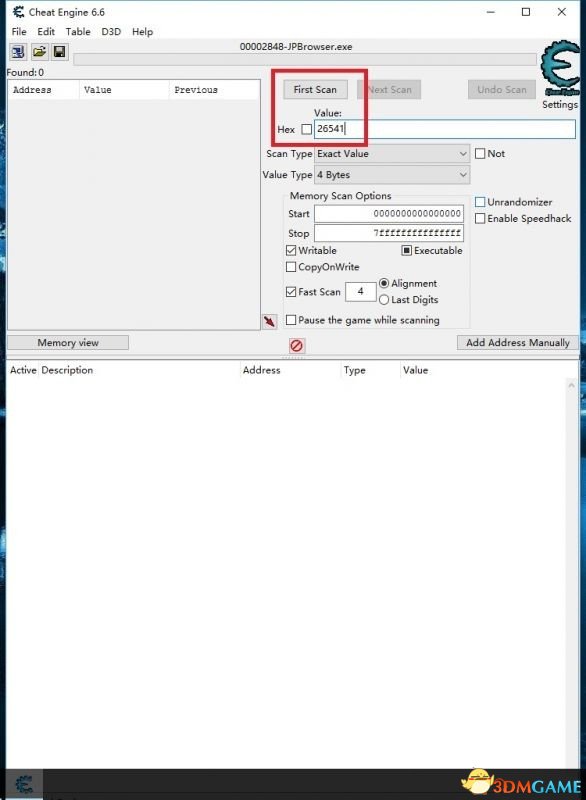This screenshot has height=800, width=586.
Task: Click red arrow to copy selected addresses
Action: tap(269, 321)
